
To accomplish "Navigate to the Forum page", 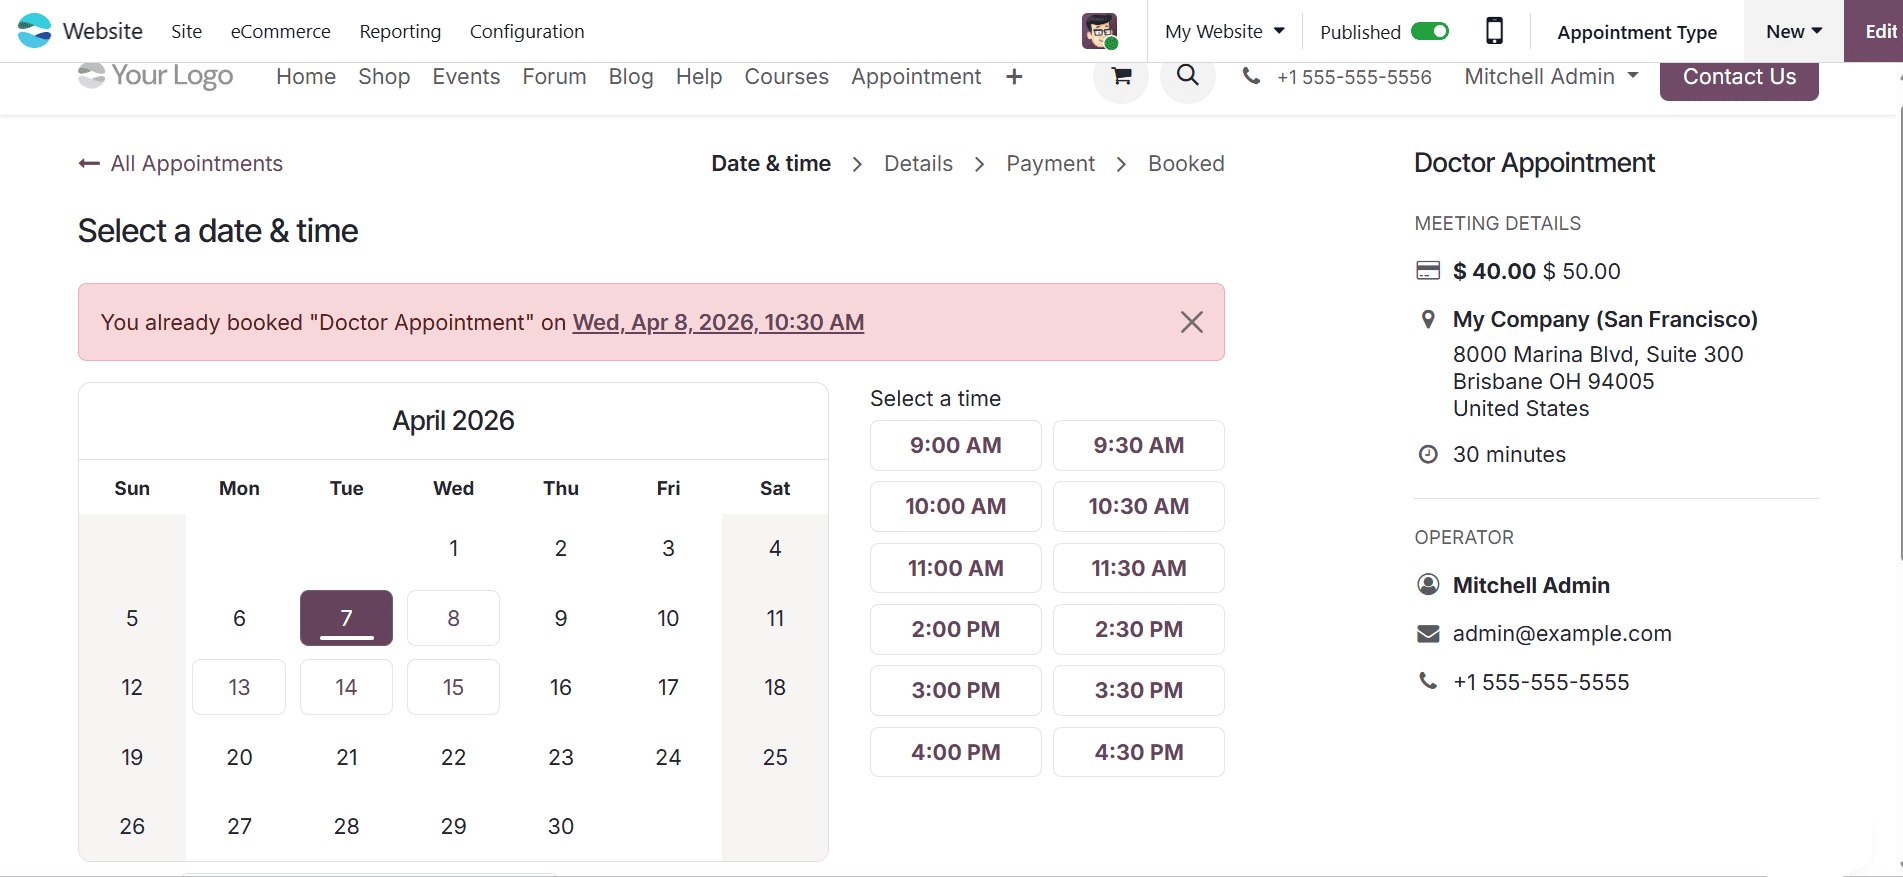I will click(554, 77).
